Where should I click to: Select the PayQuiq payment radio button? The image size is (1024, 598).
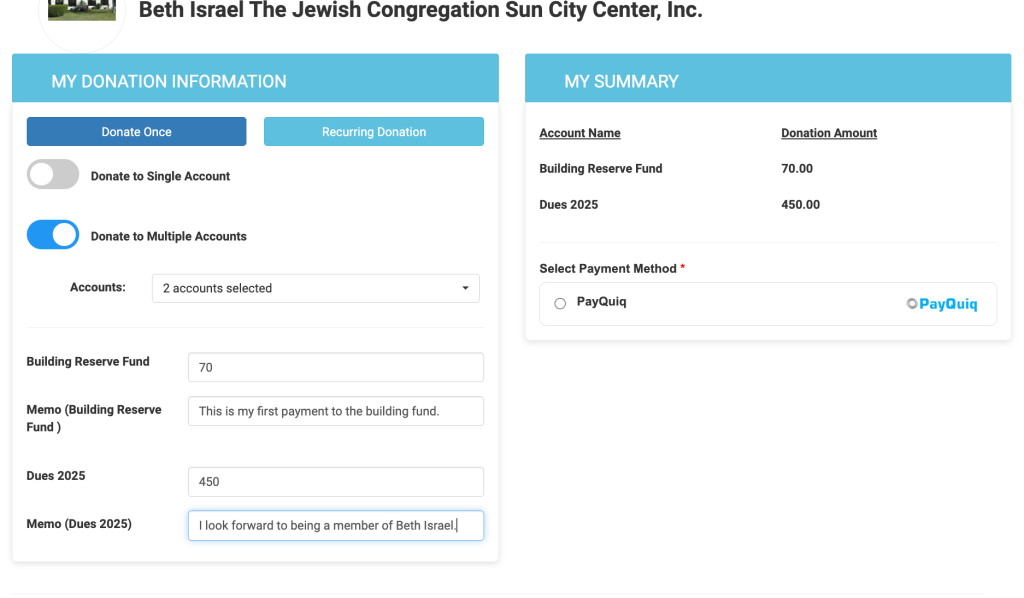click(560, 303)
